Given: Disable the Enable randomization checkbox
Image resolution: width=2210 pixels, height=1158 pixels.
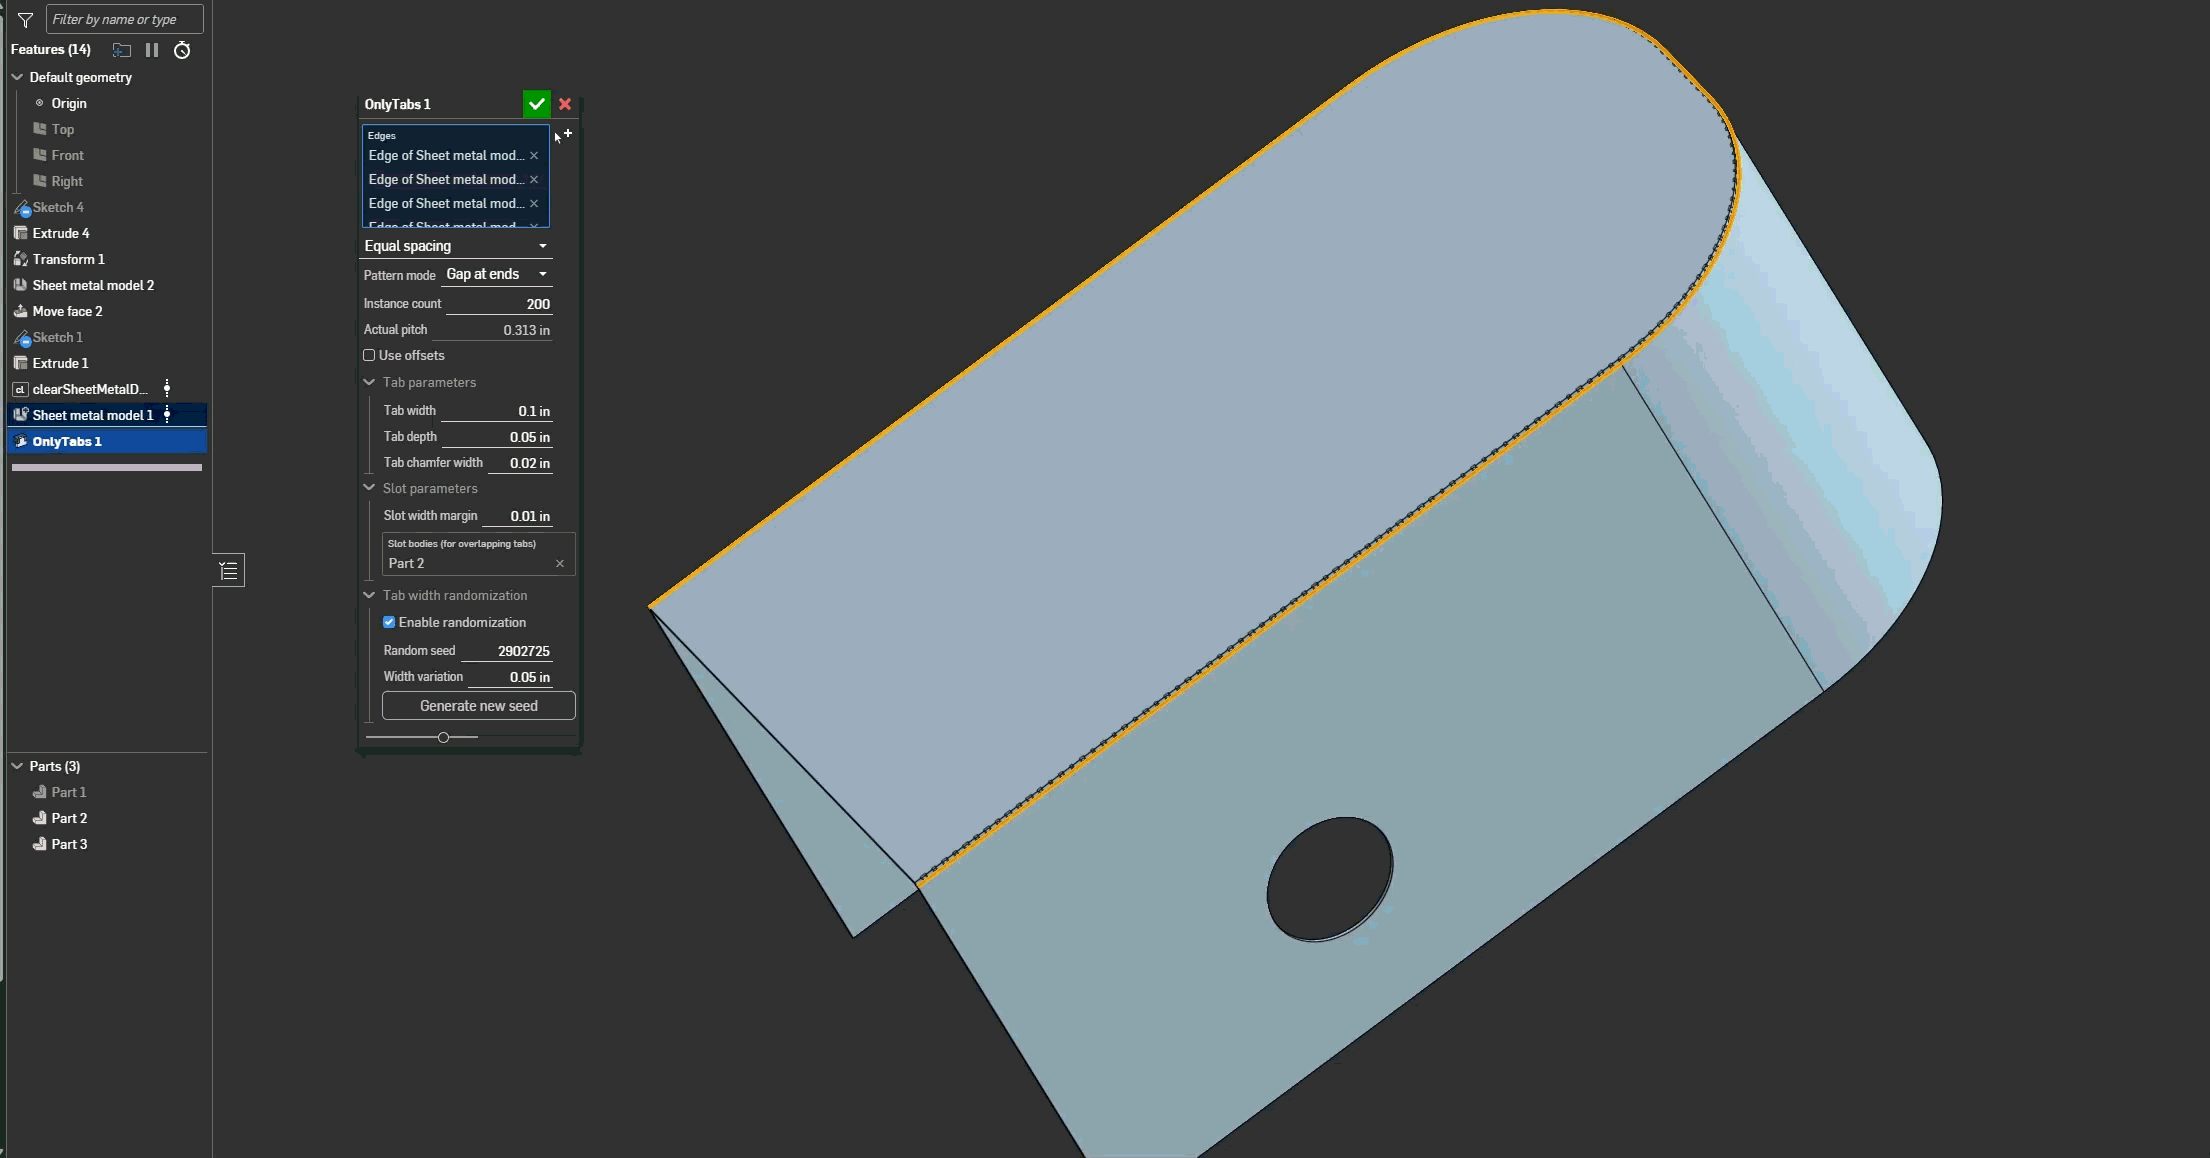Looking at the screenshot, I should point(389,622).
